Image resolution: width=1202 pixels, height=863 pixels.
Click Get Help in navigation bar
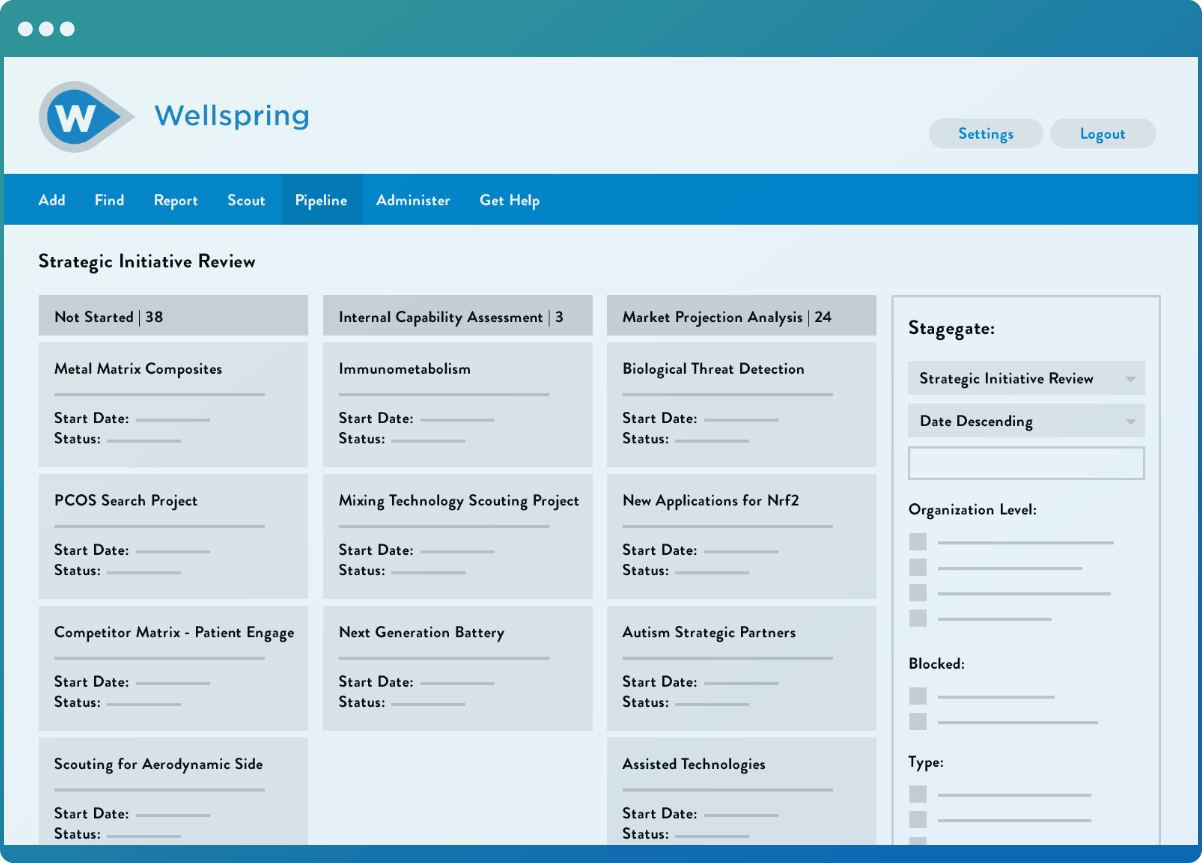coord(509,200)
